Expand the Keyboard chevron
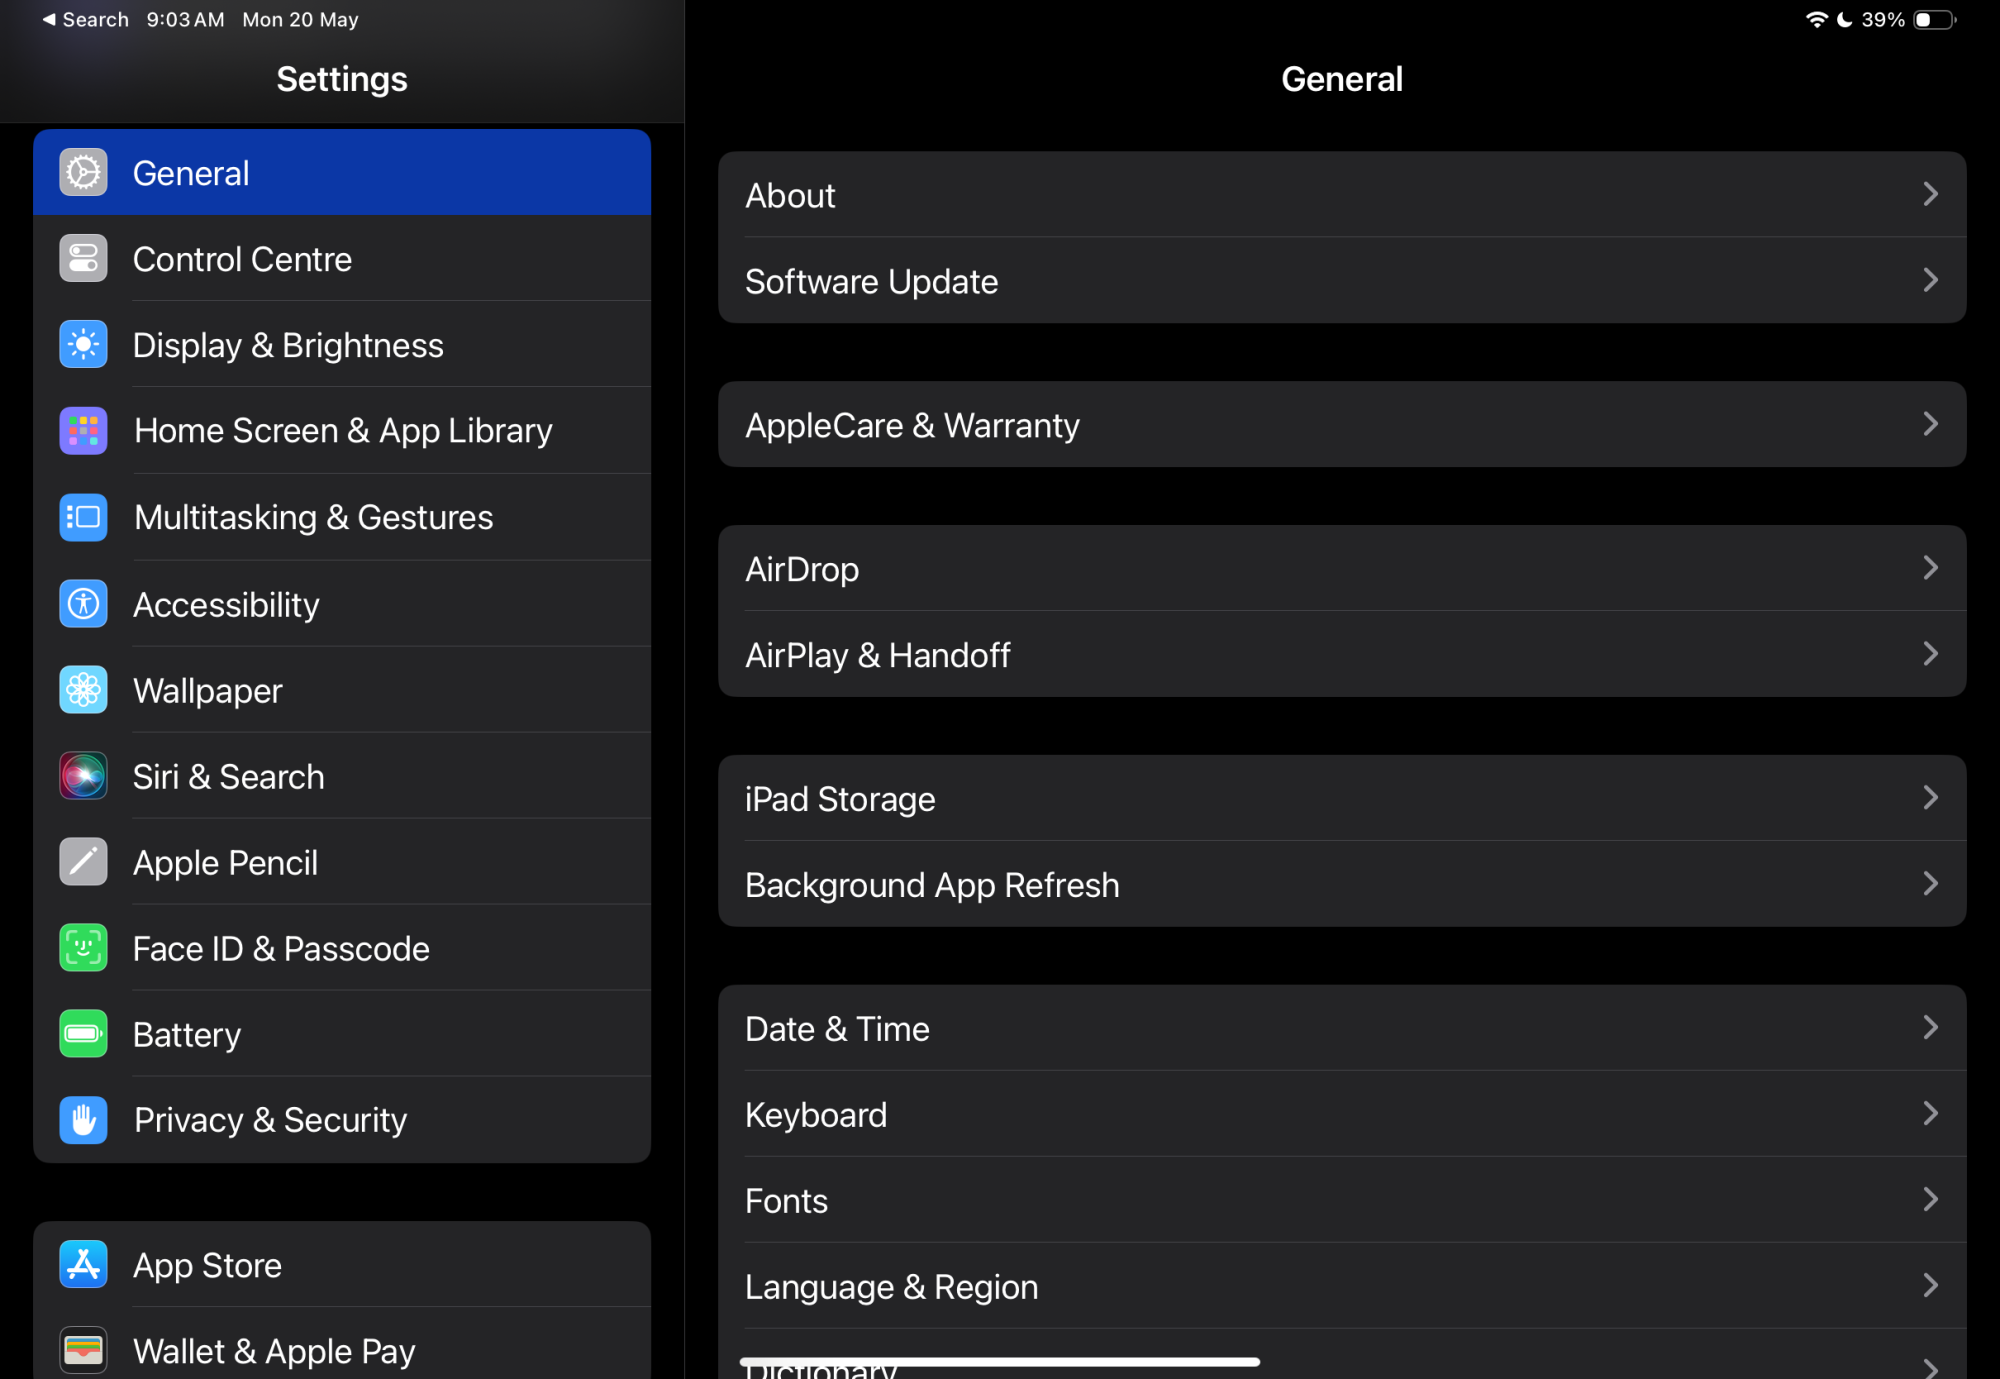 [1931, 1114]
